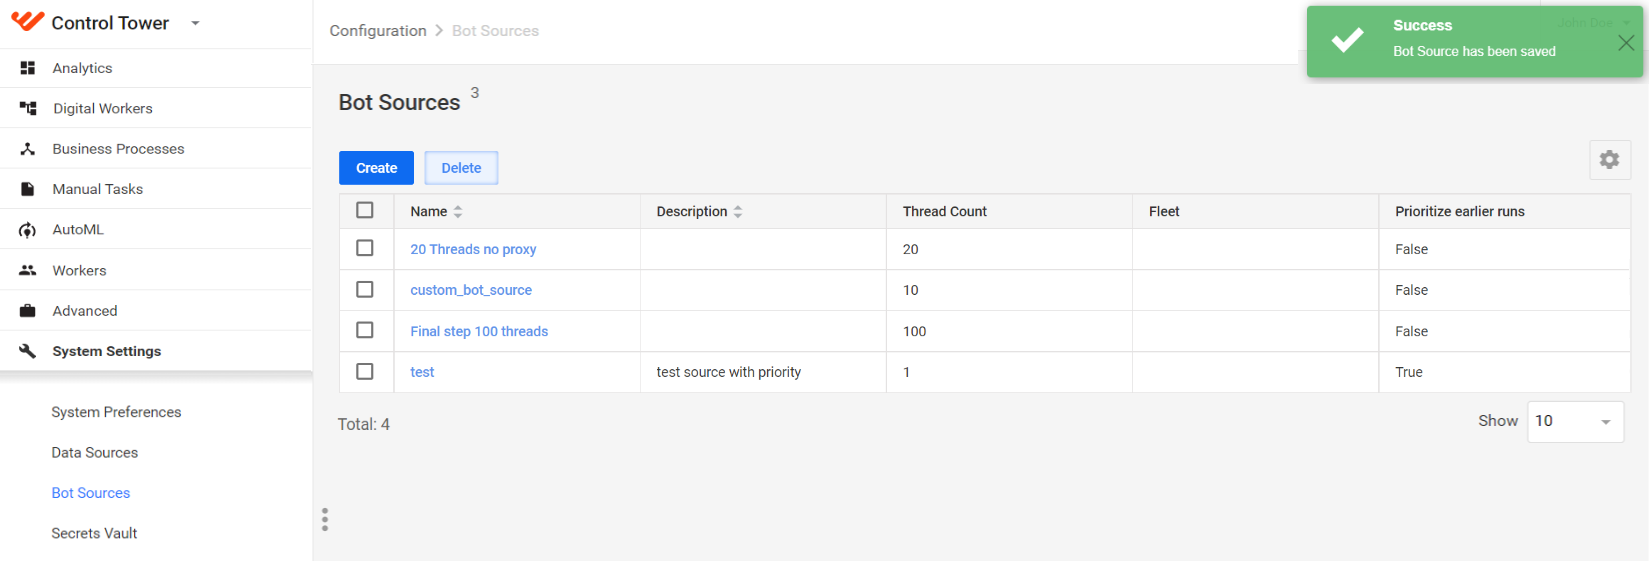This screenshot has height=561, width=1649.
Task: Open the Final step 100 threads link
Action: tap(479, 331)
